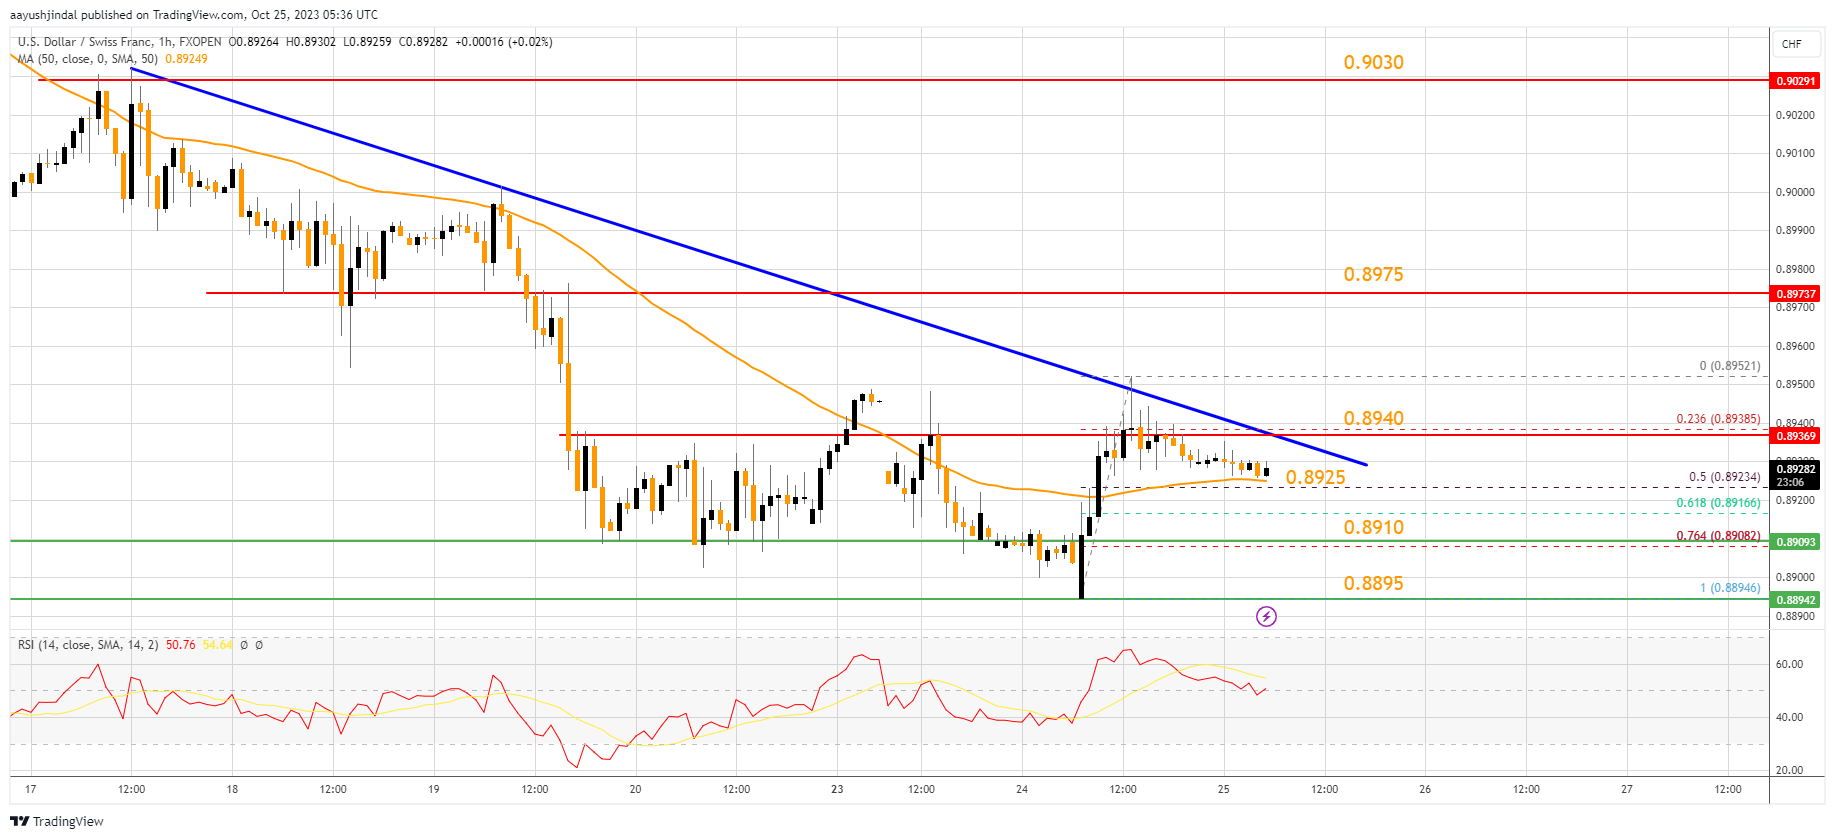The height and width of the screenshot is (839, 1835).
Task: Click the RSI value 50.76
Action: click(181, 645)
